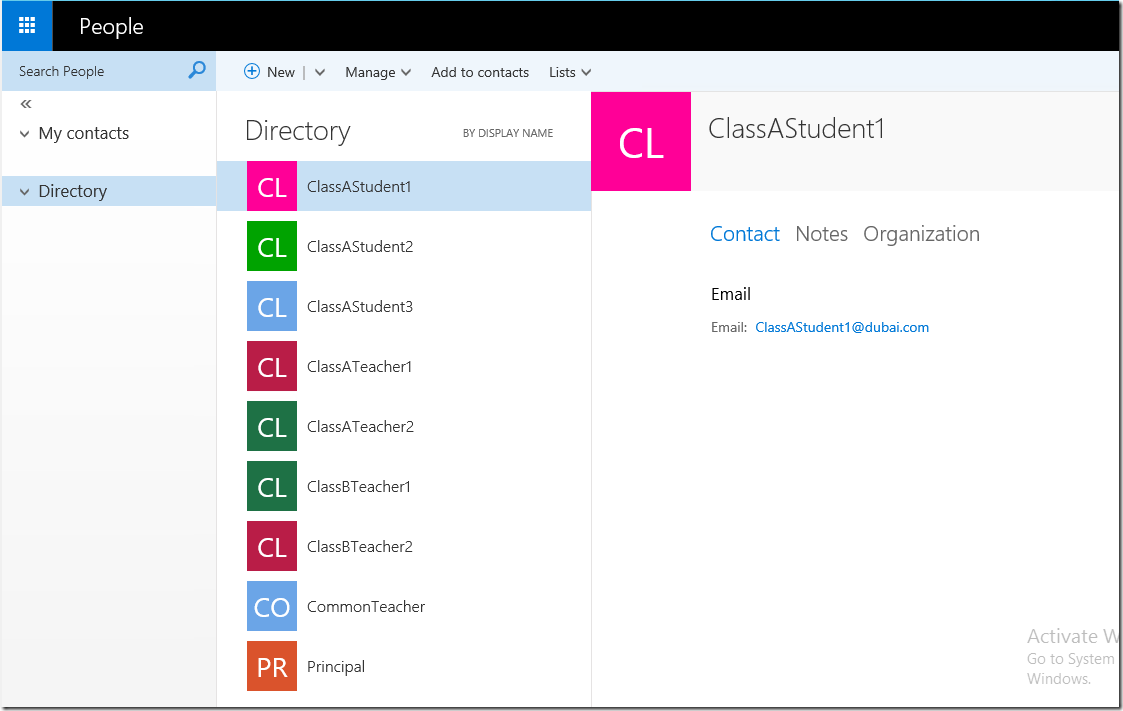The width and height of the screenshot is (1123, 711).
Task: Select My contacts in the sidebar
Action: tap(84, 133)
